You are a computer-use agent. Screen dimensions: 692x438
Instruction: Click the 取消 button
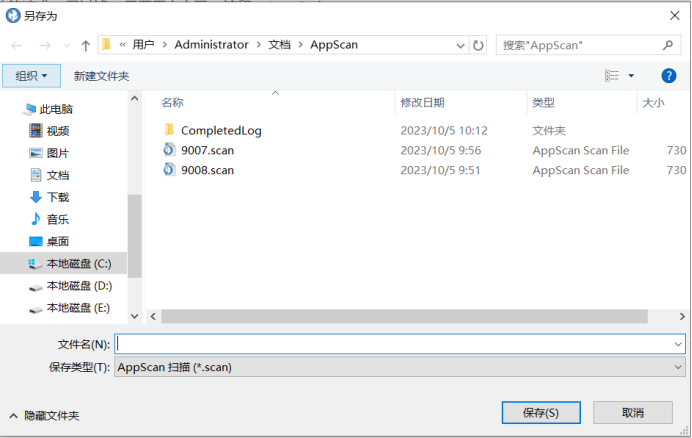point(633,413)
